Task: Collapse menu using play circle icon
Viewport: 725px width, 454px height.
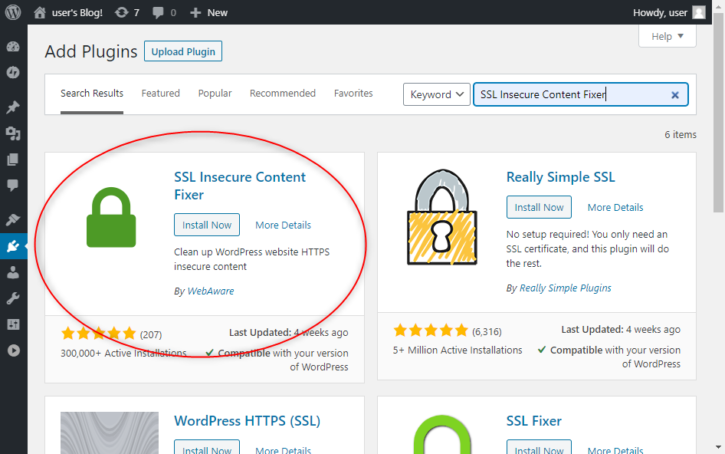Action: [x=13, y=350]
